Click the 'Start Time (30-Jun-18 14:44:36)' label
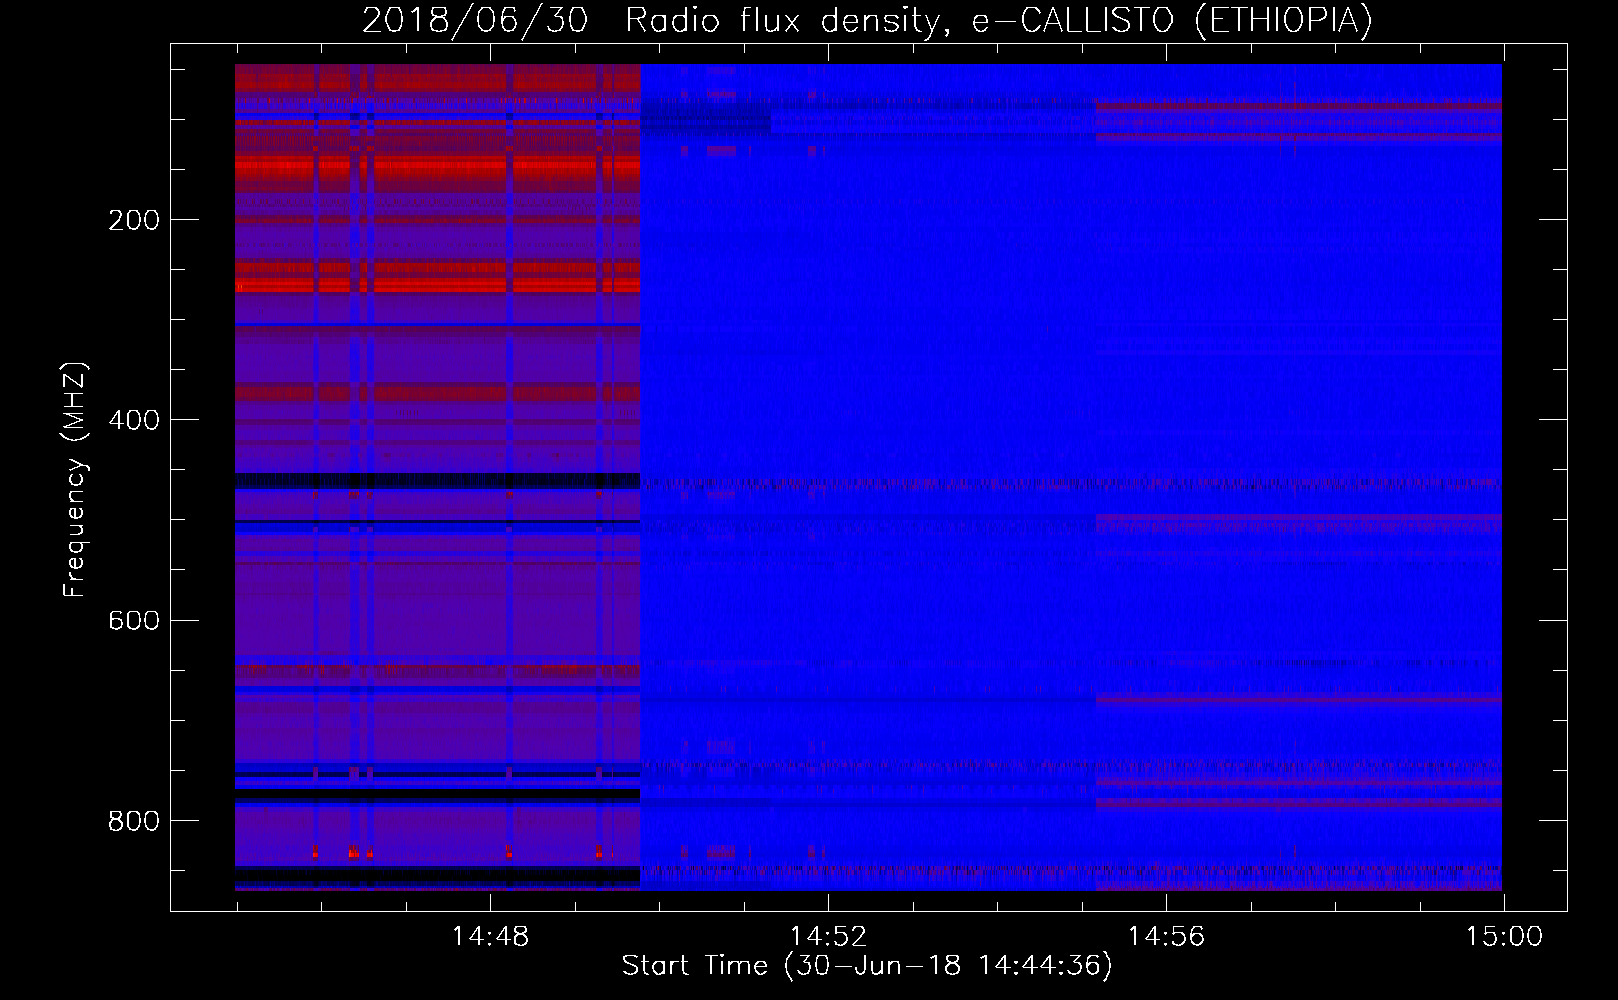Image resolution: width=1618 pixels, height=1000 pixels. coord(867,966)
